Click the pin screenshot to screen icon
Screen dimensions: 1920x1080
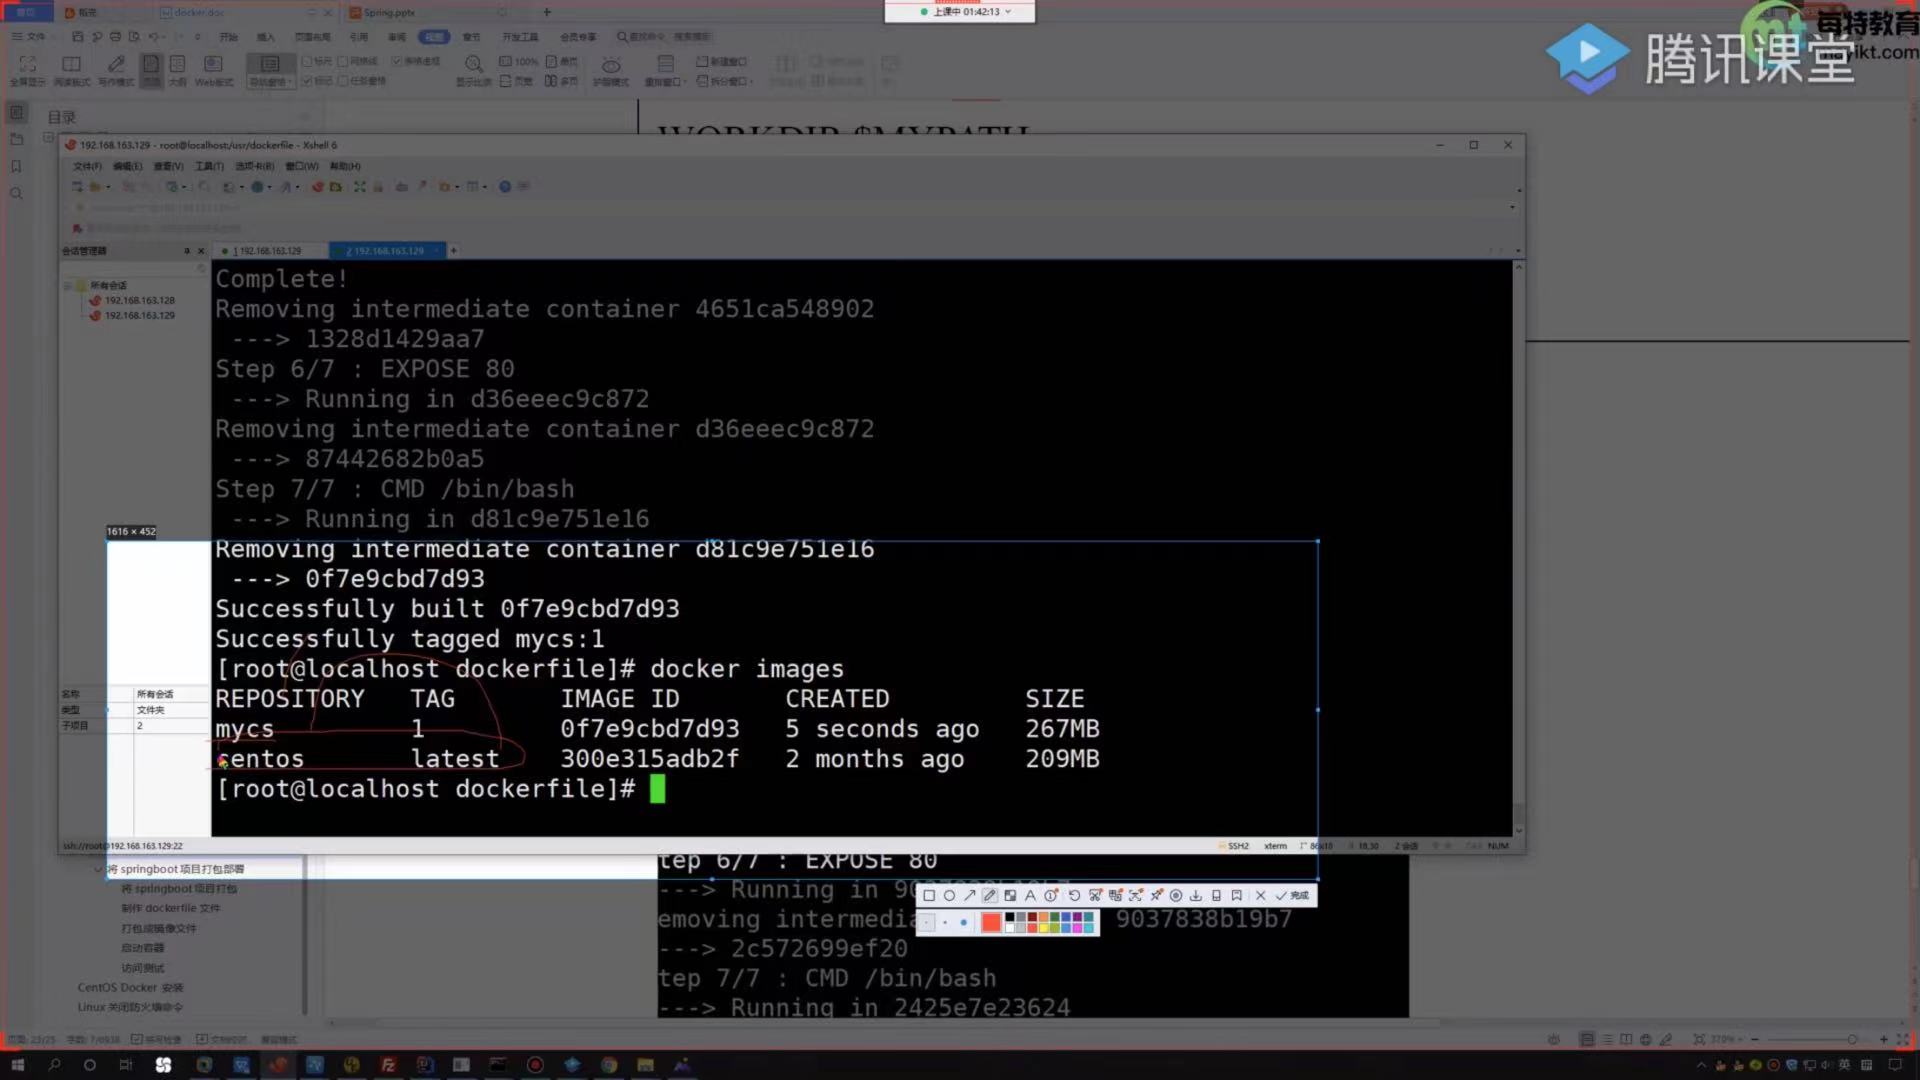1156,896
